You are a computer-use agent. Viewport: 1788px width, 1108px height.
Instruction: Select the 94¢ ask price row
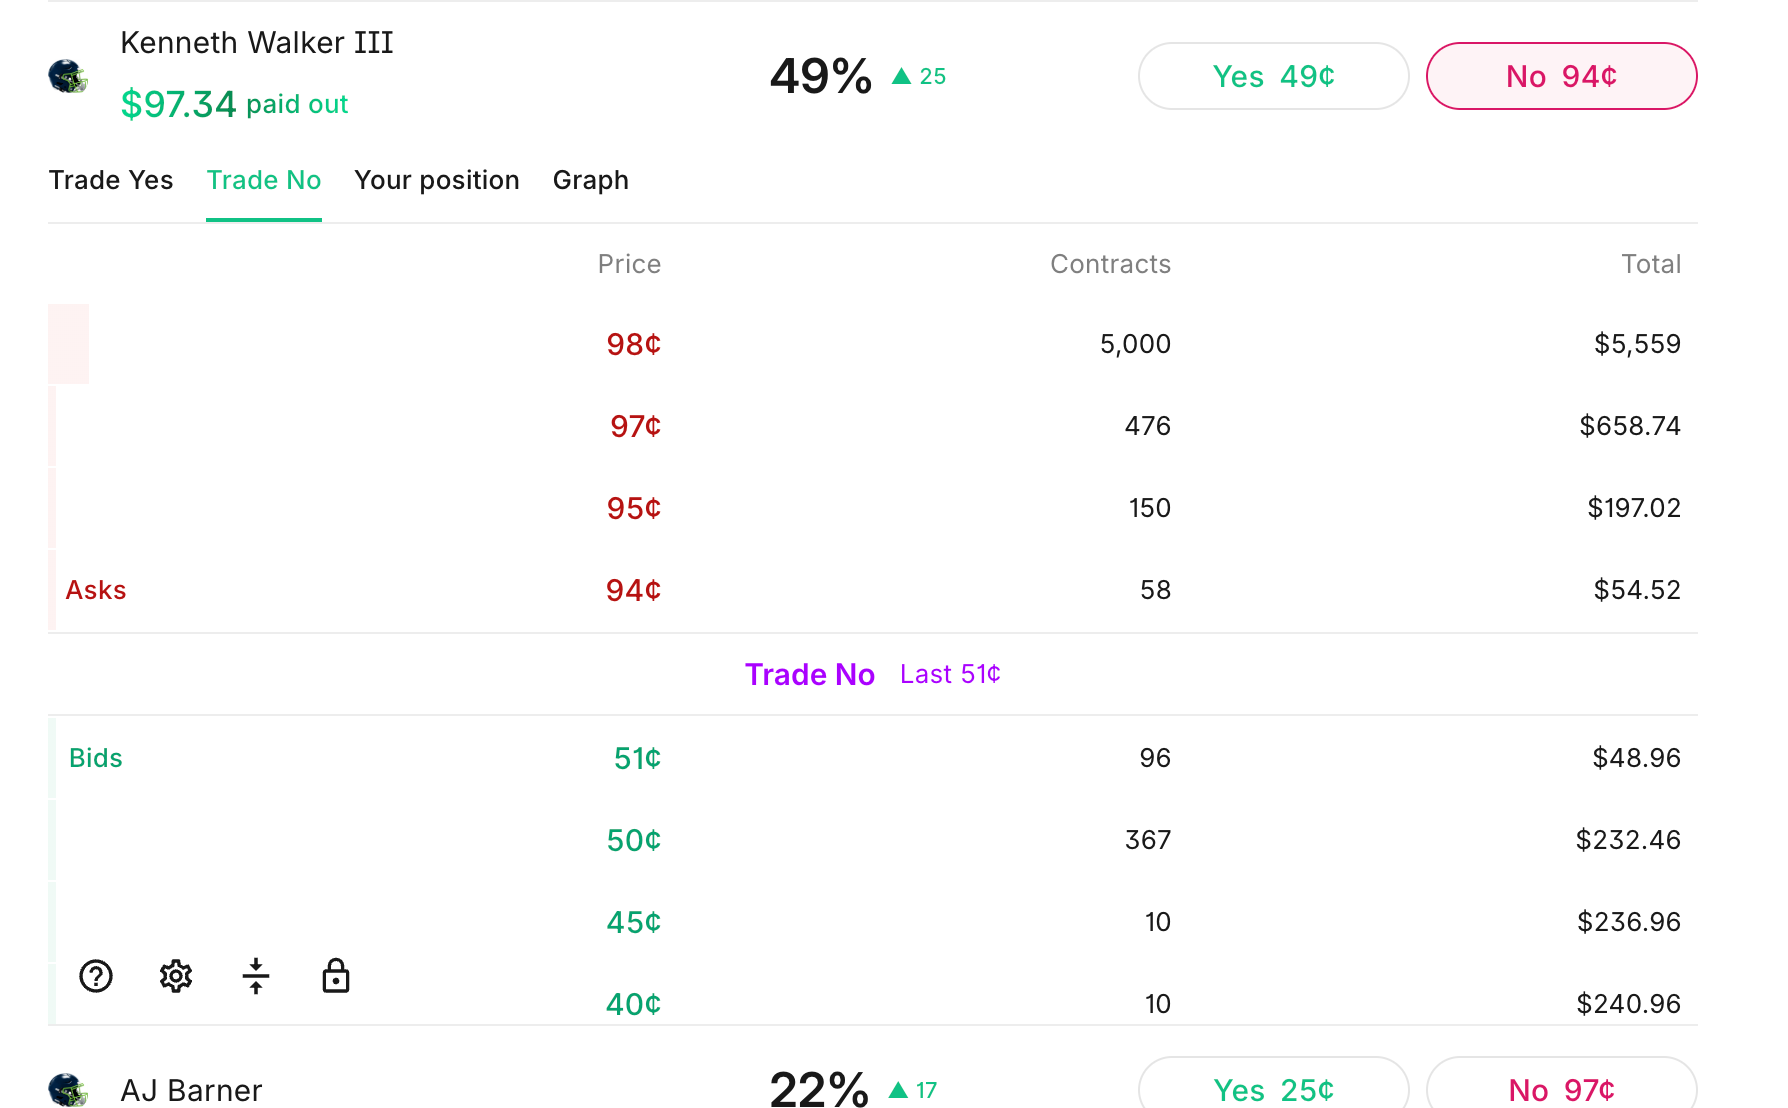pyautogui.click(x=632, y=590)
